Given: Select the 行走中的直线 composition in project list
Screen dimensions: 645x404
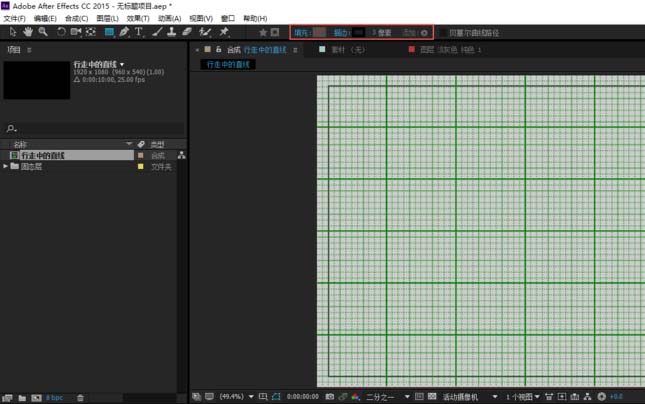Looking at the screenshot, I should coord(43,156).
